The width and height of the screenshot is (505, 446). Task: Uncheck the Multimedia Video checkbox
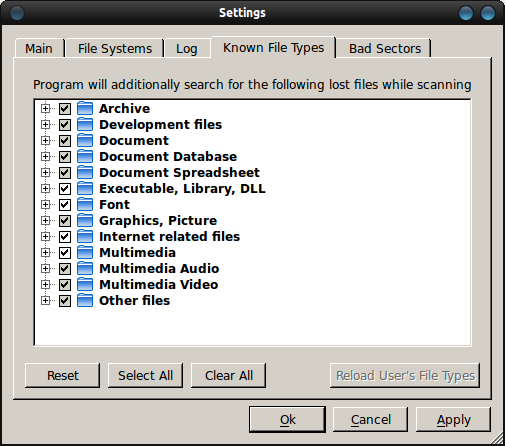coord(65,285)
